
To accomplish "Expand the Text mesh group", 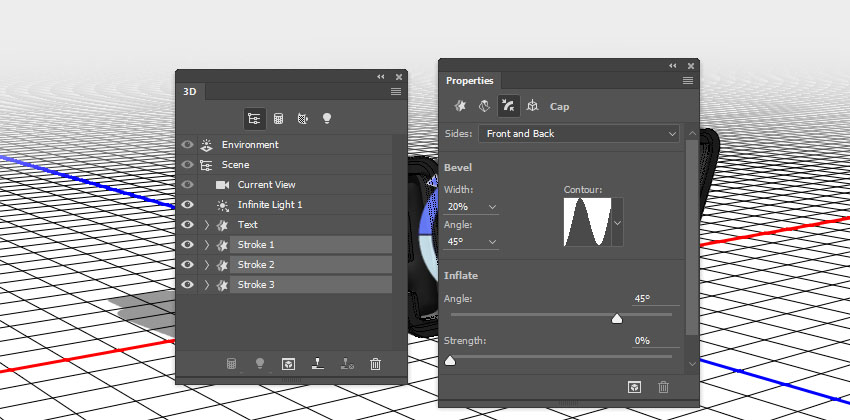I will click(x=207, y=225).
